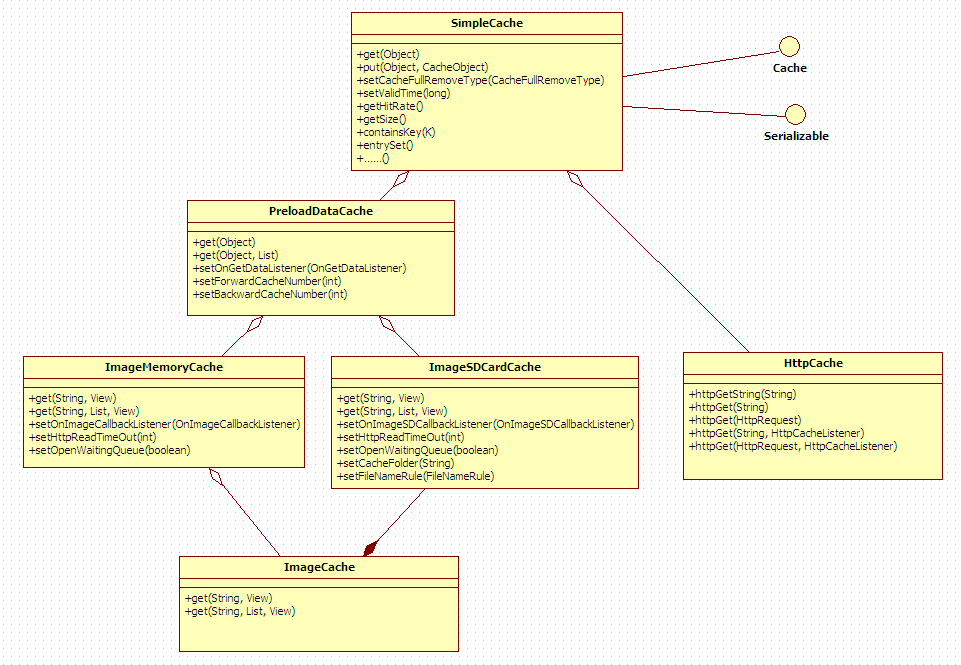Click the get(Object) method in SimpleCache
Viewport: 961px width, 665px height.
click(389, 54)
